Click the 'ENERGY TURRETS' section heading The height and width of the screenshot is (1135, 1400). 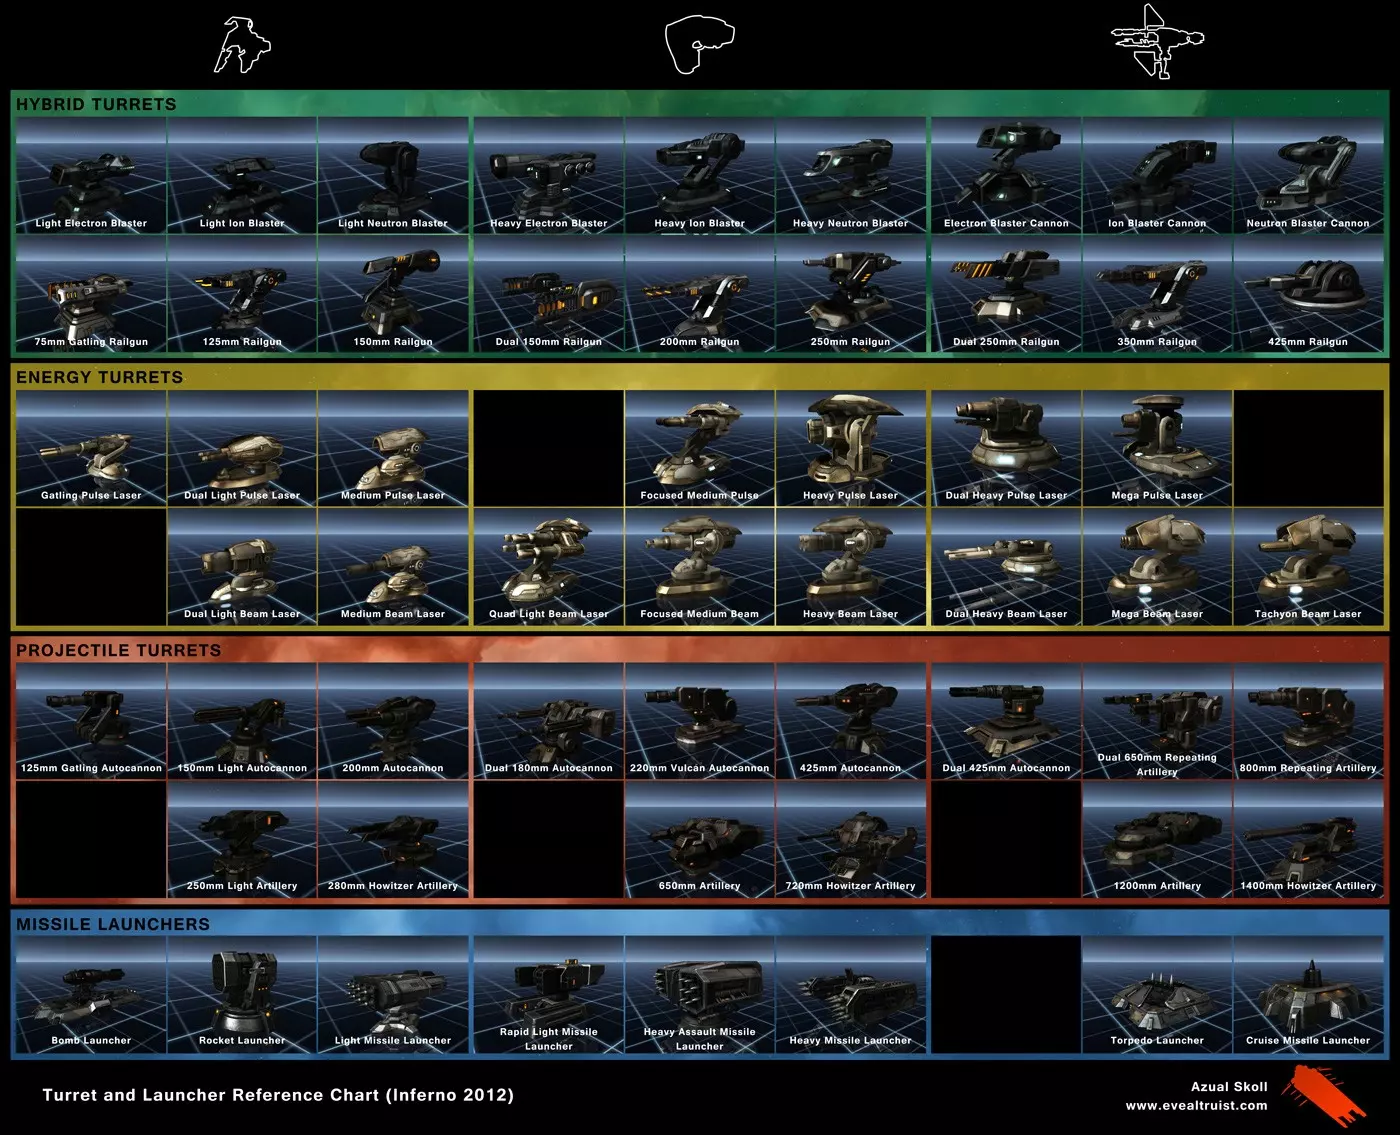tap(100, 377)
